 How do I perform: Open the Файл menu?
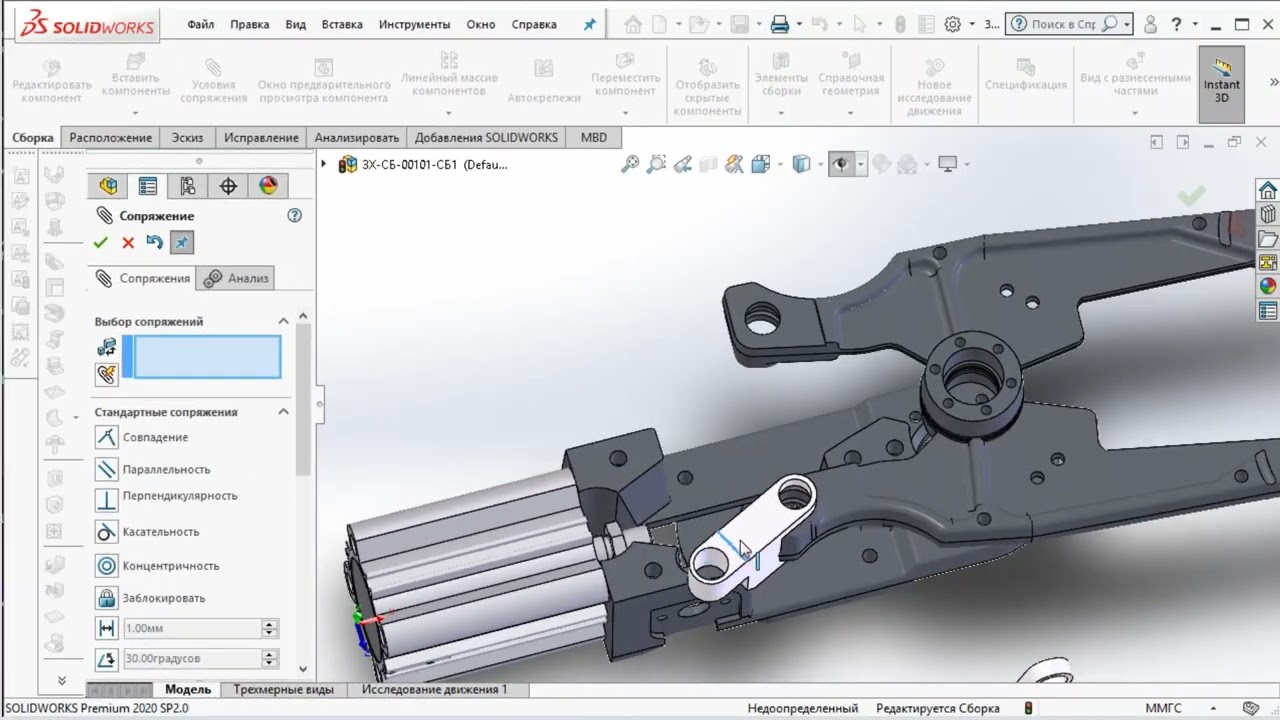[200, 24]
